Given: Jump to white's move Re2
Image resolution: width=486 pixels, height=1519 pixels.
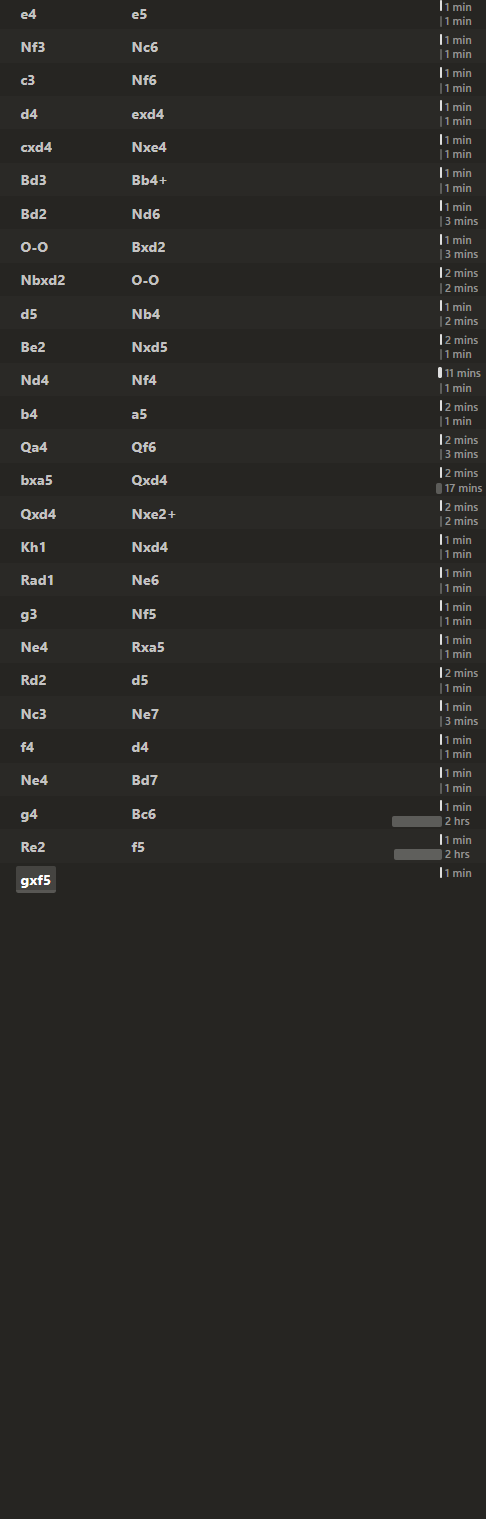Looking at the screenshot, I should click(32, 847).
